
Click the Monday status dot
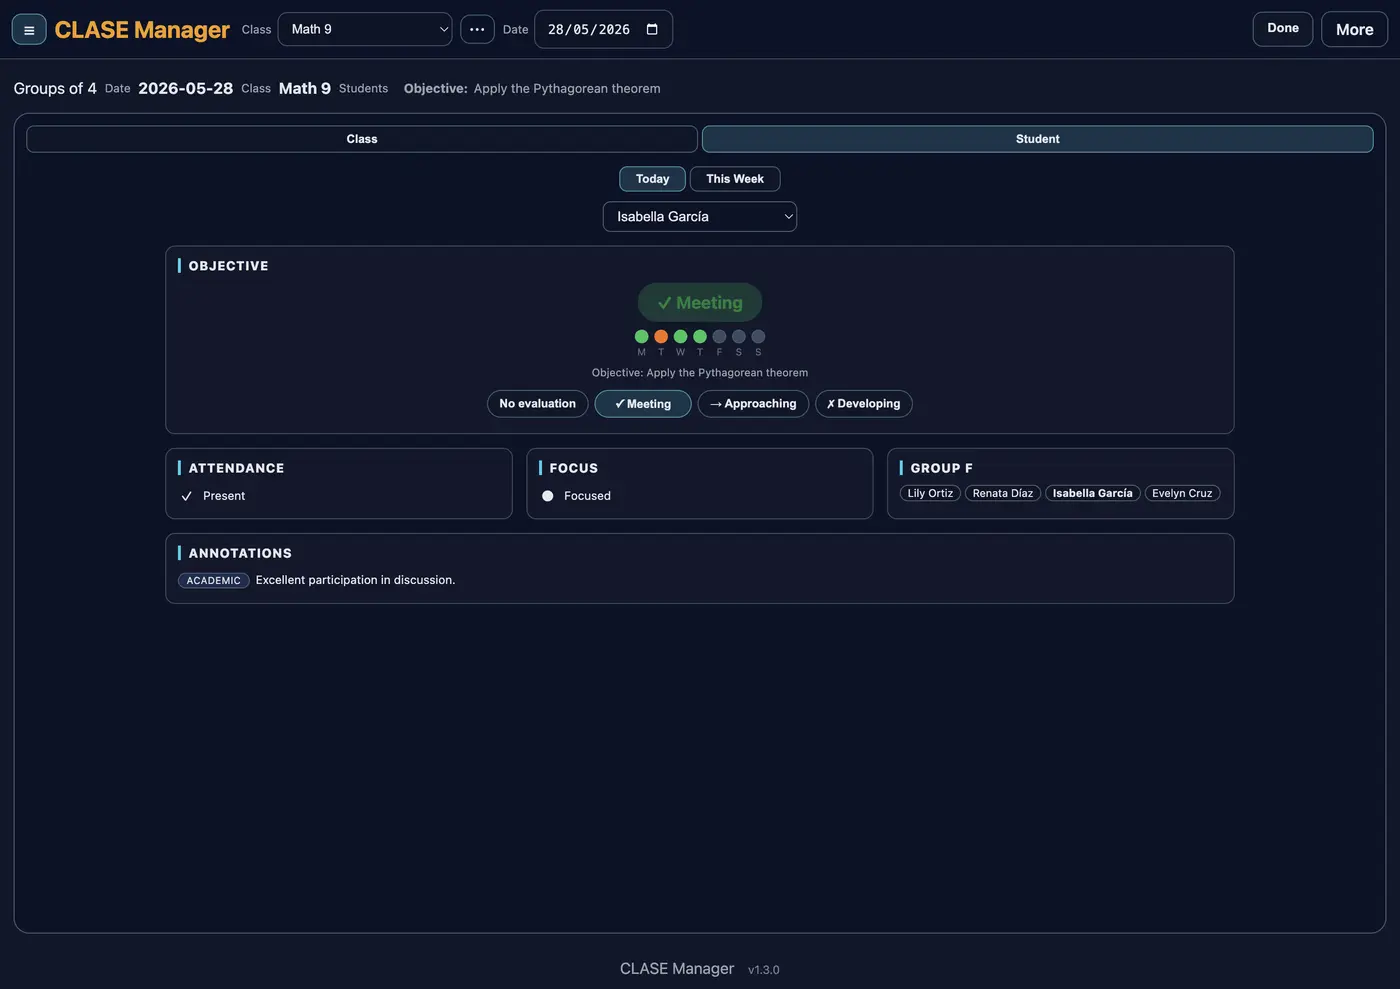click(x=642, y=337)
